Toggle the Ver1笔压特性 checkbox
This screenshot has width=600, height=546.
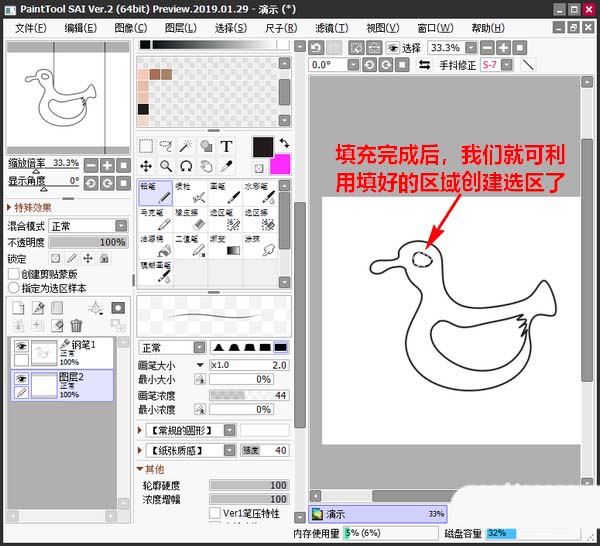point(215,513)
